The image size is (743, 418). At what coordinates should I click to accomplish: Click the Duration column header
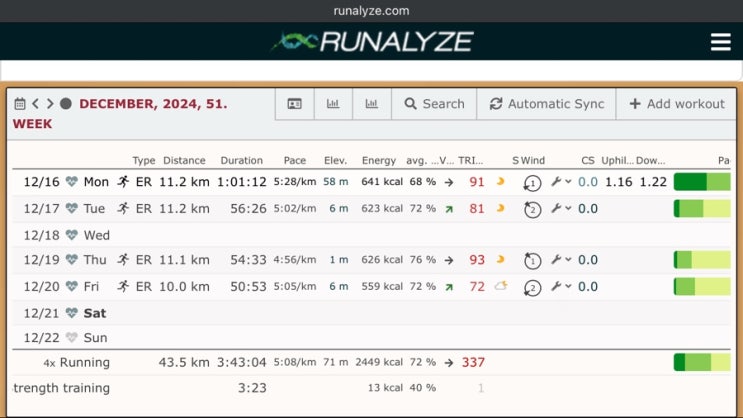(241, 160)
